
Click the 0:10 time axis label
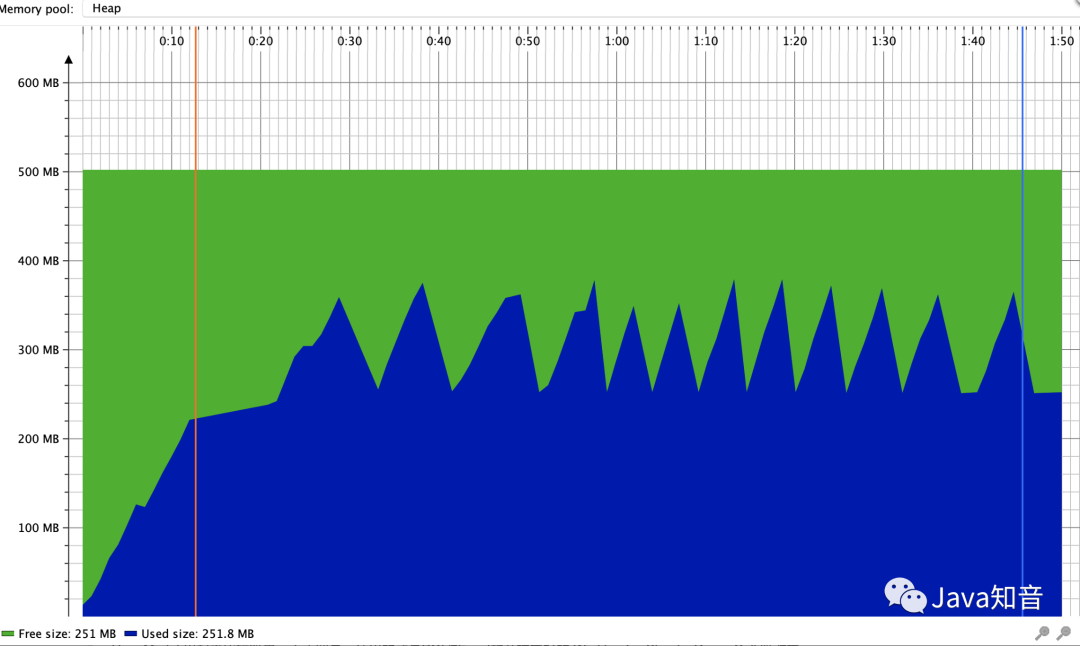point(172,41)
